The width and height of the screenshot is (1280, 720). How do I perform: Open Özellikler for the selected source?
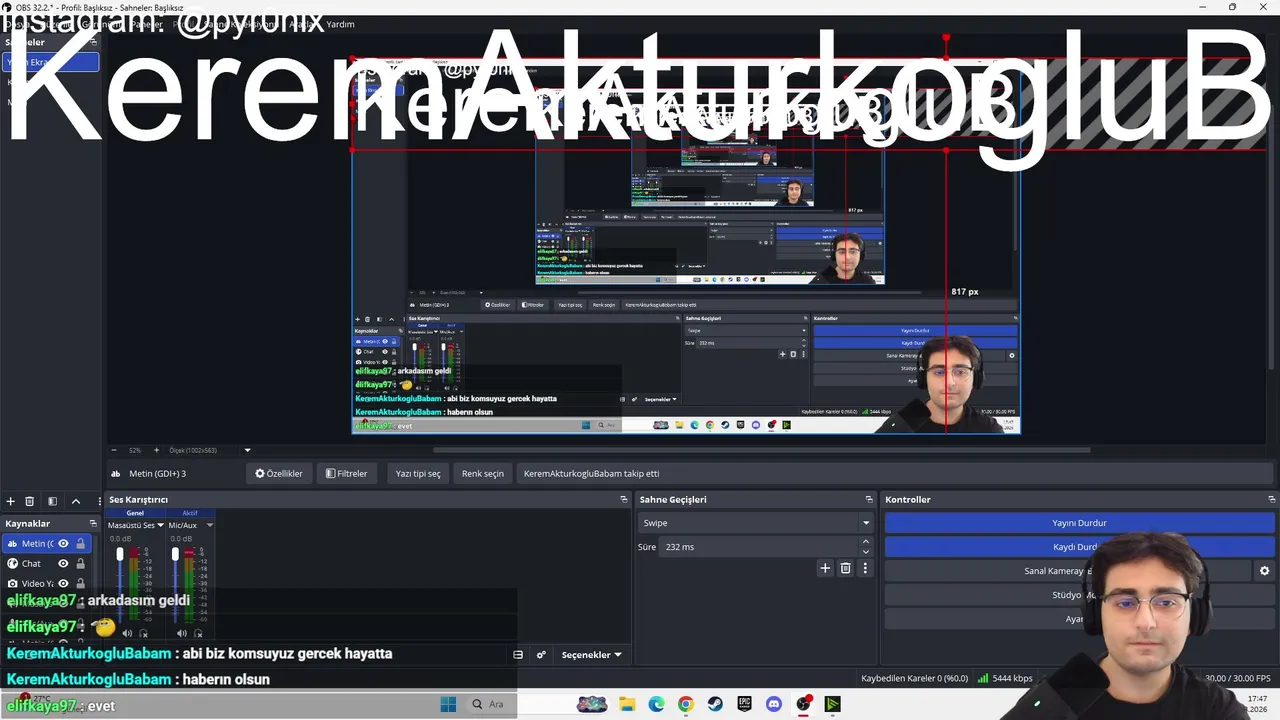[279, 473]
